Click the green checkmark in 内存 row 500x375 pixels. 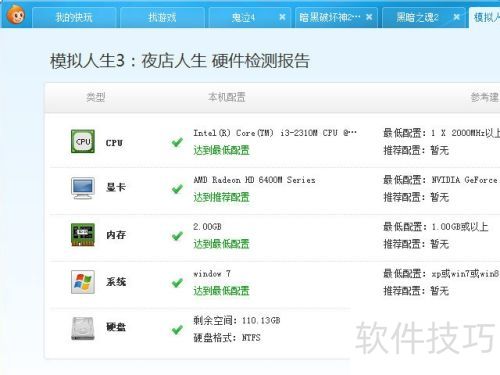[177, 236]
